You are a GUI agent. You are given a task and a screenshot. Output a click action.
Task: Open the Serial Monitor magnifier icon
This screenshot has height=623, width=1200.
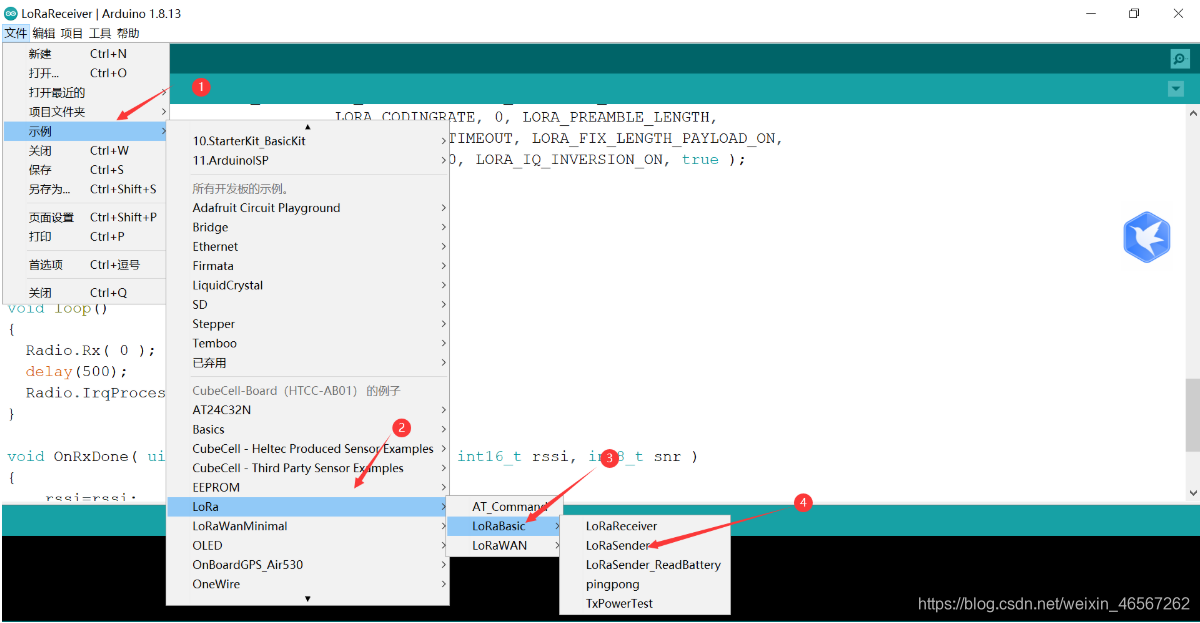1180,59
